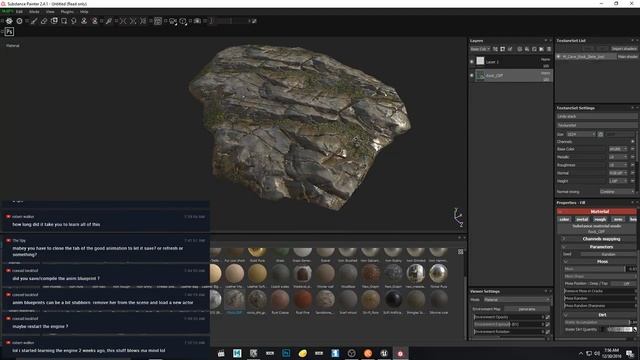Open the Normal format dropdown
Viewport: 640px width, 360px height.
tap(617, 173)
